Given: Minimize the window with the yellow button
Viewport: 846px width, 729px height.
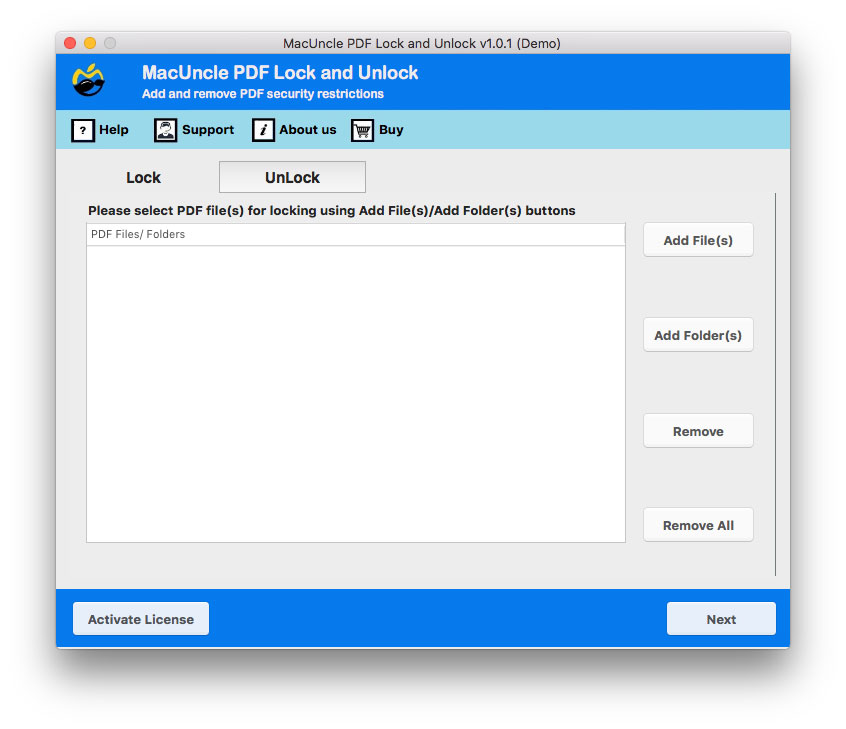Looking at the screenshot, I should click(89, 43).
